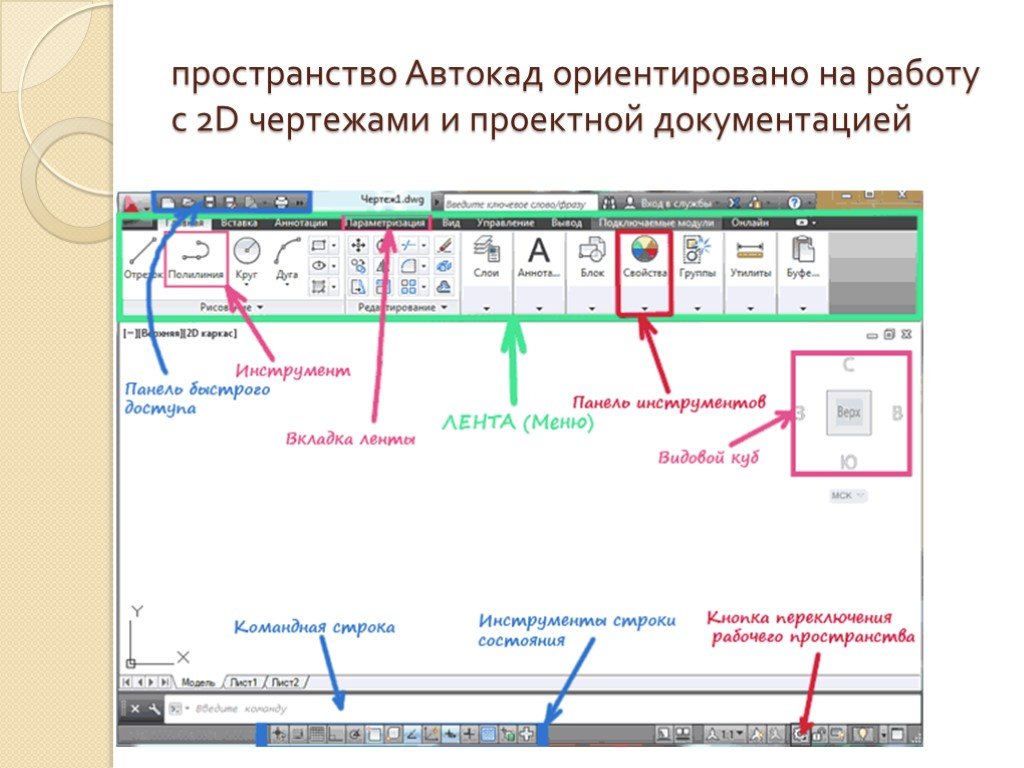Select the Rectangle tool in Рисование panel

click(x=319, y=246)
